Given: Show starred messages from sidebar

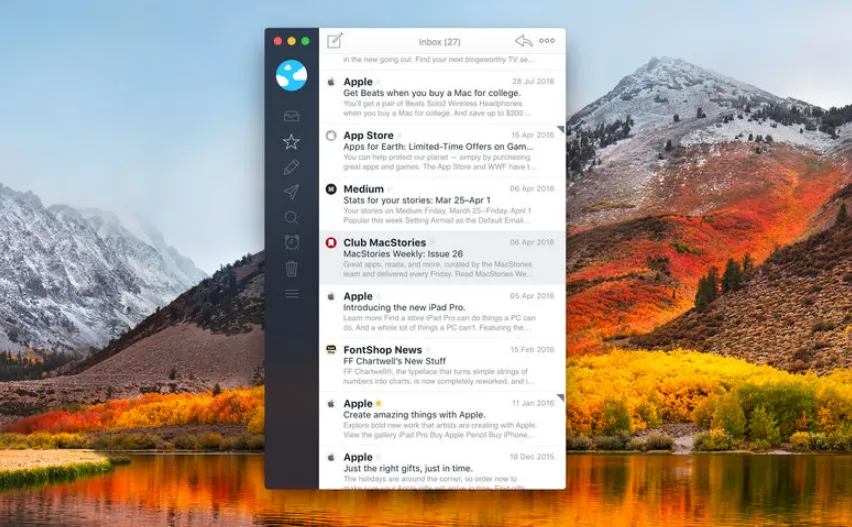Looking at the screenshot, I should tap(291, 142).
